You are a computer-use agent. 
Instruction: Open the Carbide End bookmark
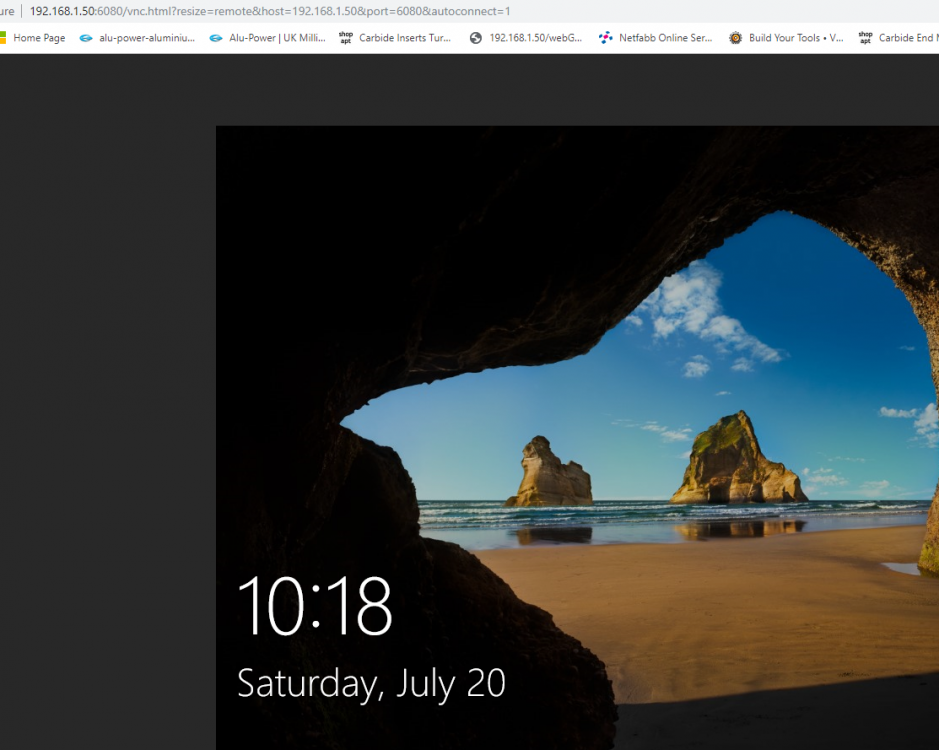click(x=898, y=38)
